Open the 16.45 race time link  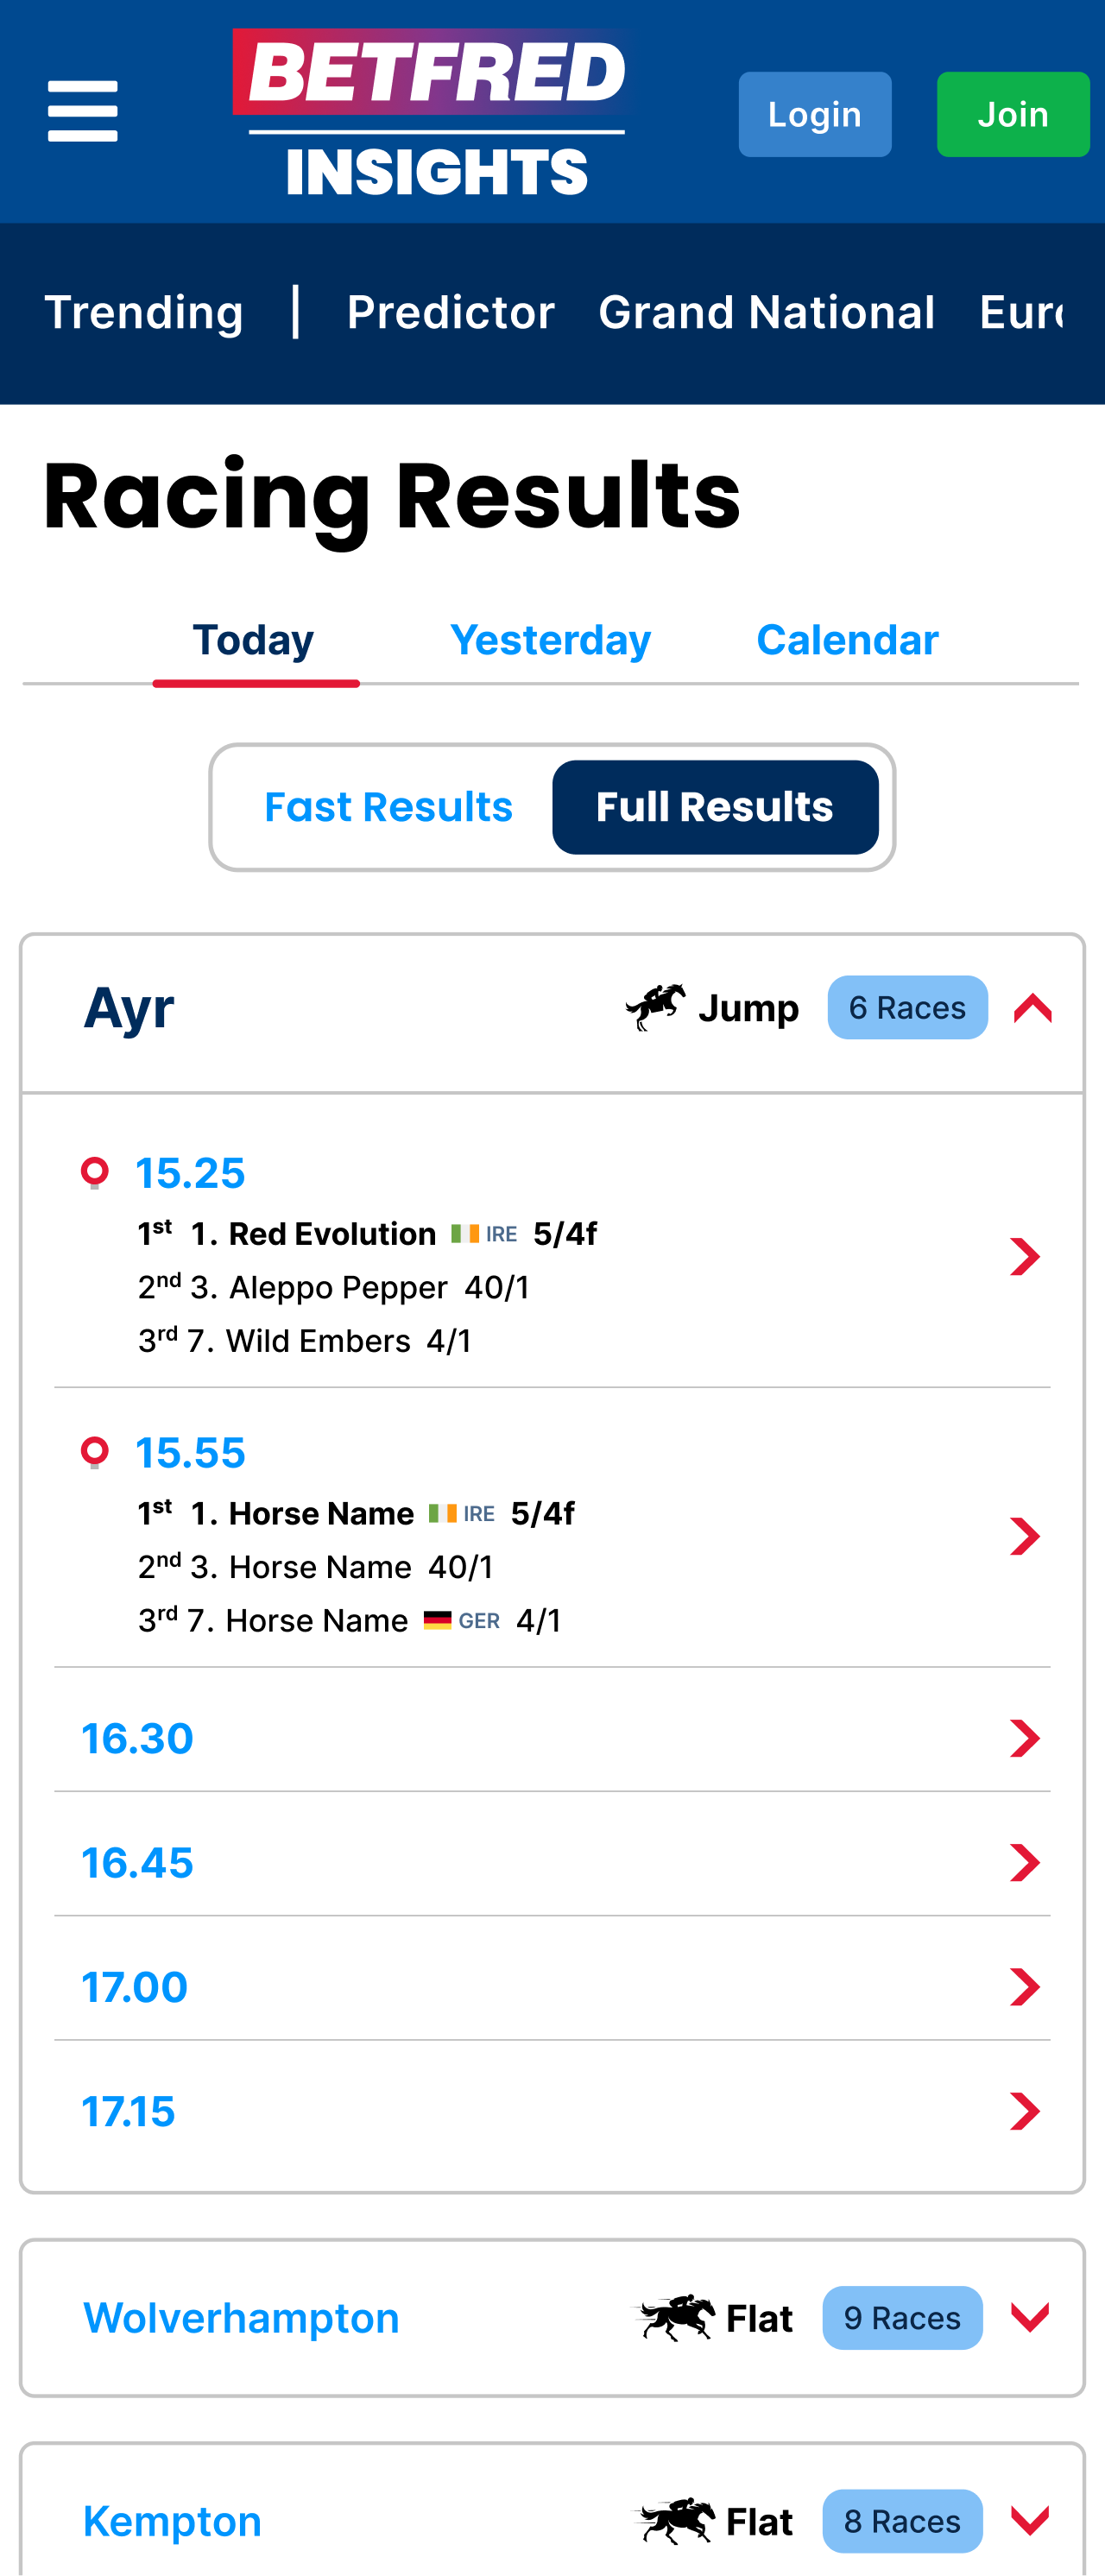pos(137,1862)
